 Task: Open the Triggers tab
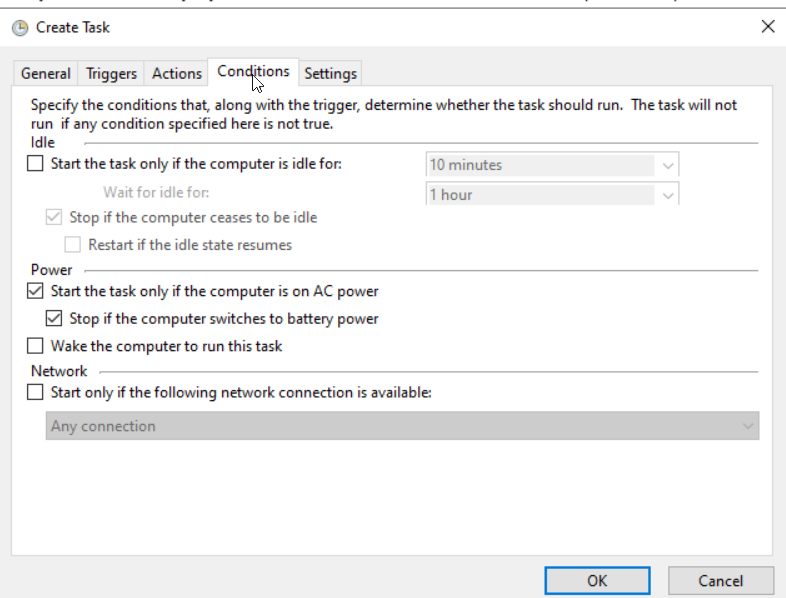pos(111,74)
